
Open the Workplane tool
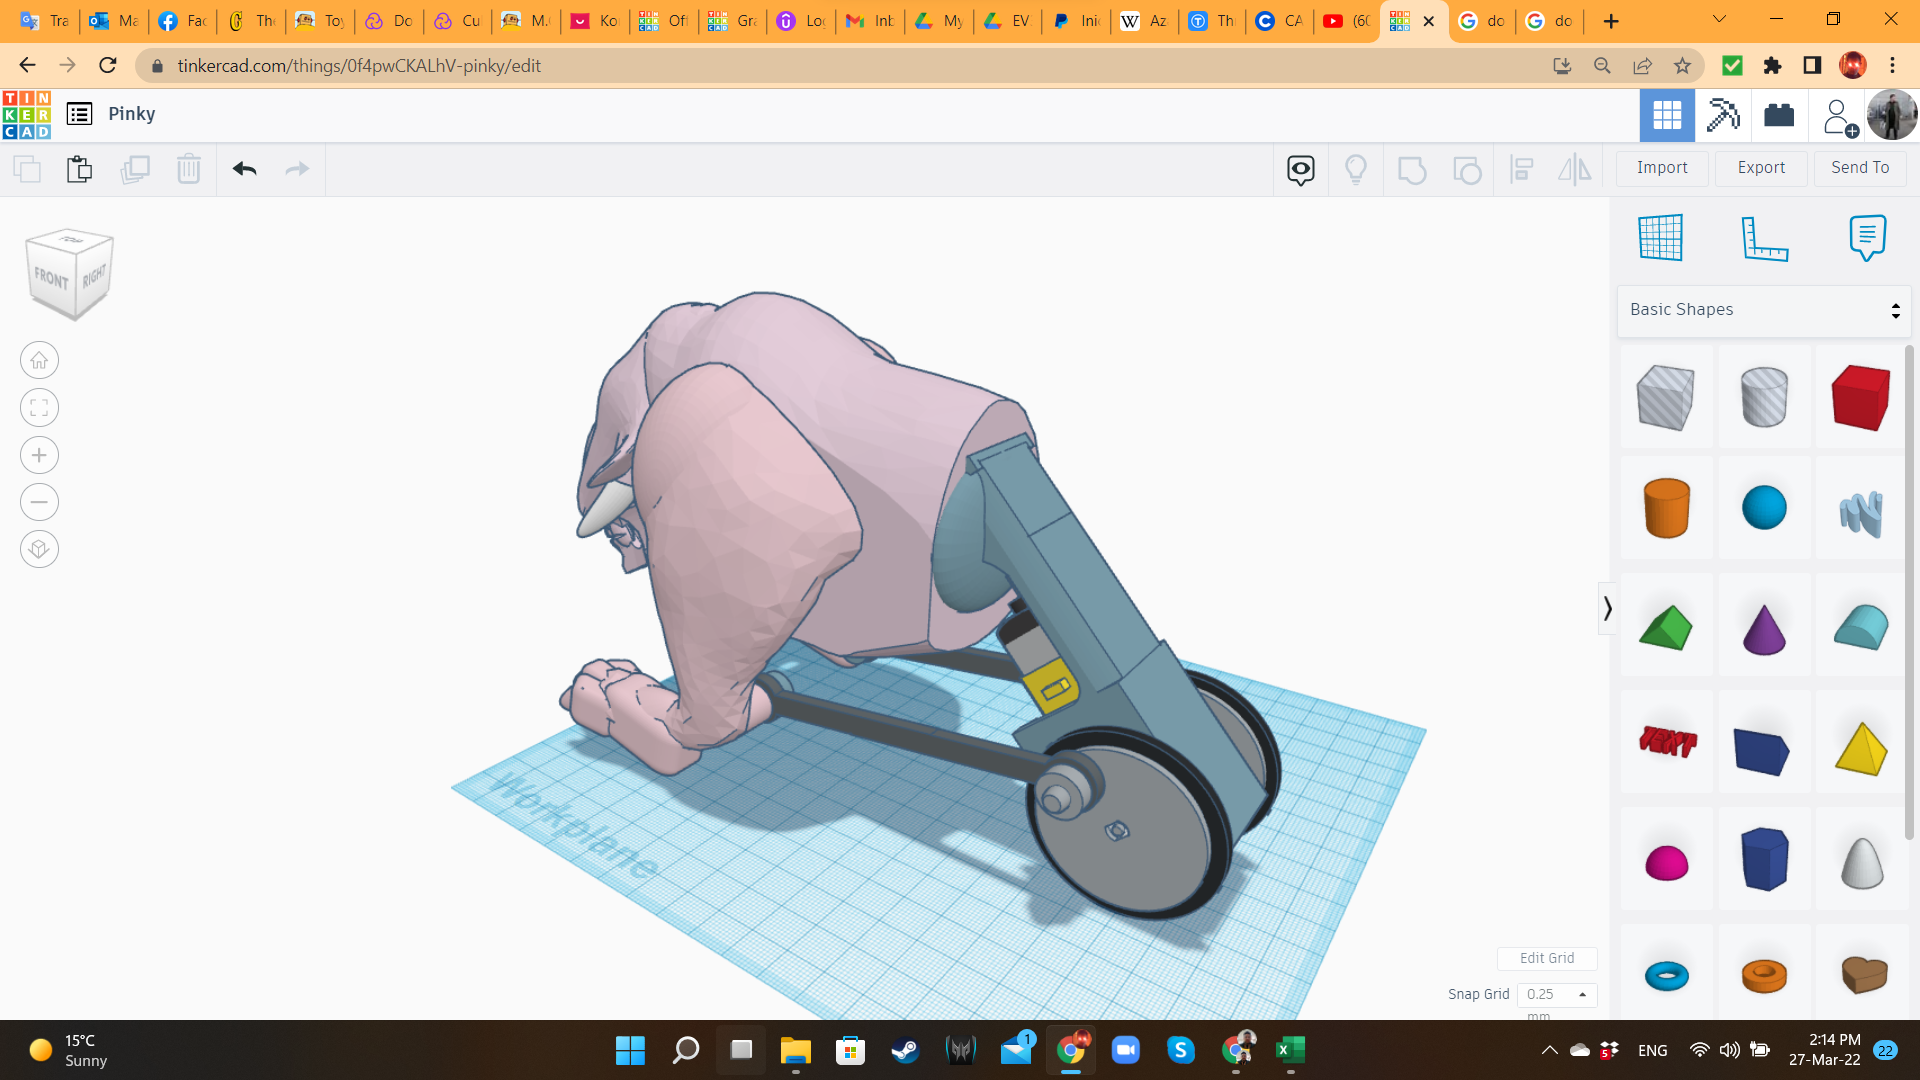1661,238
